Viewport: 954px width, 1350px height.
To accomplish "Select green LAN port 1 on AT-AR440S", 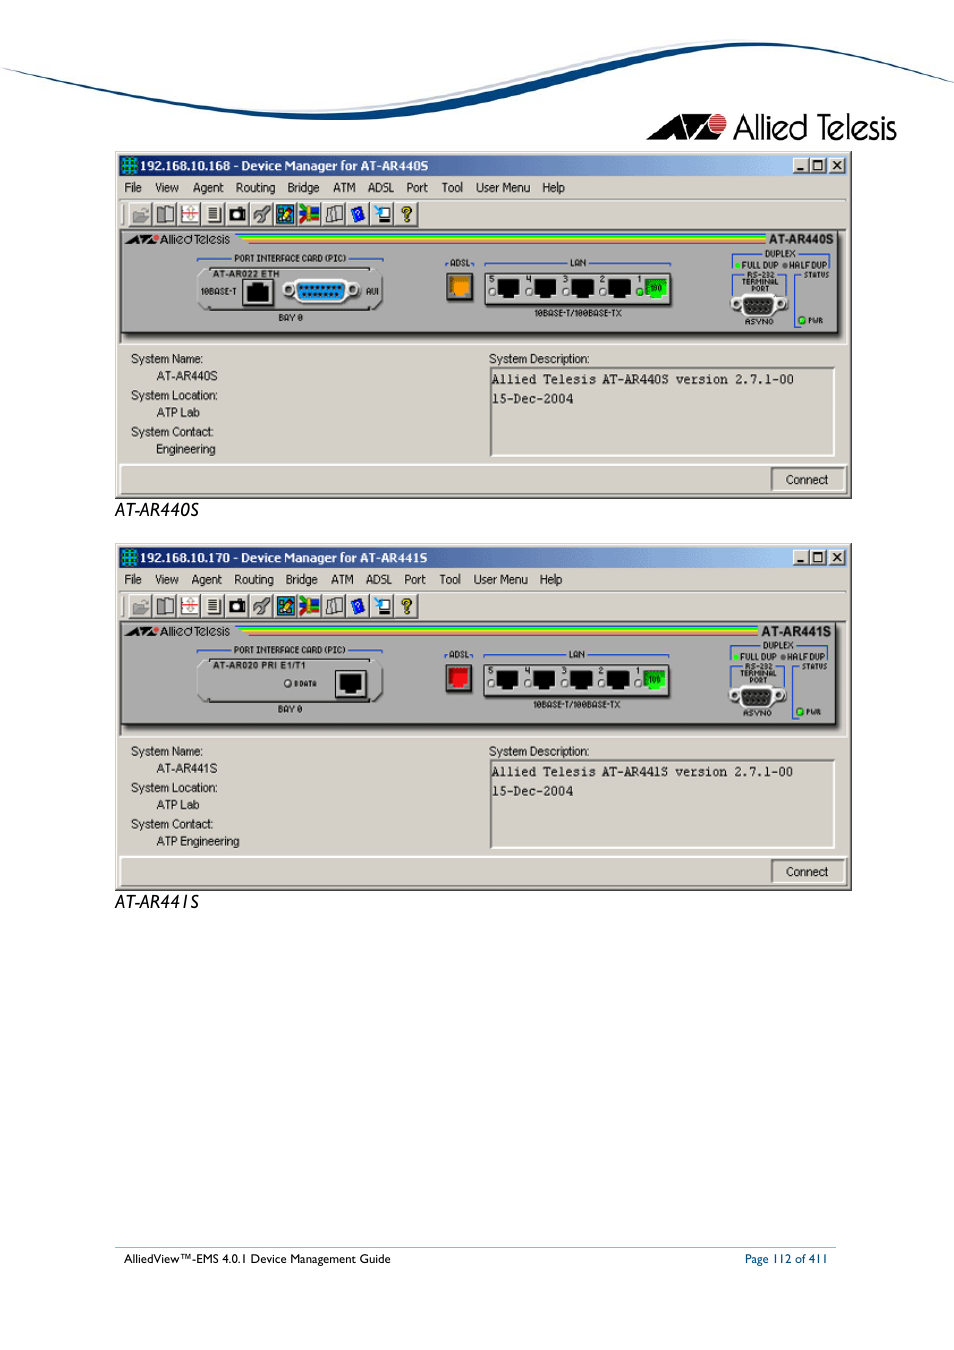I will [x=655, y=288].
